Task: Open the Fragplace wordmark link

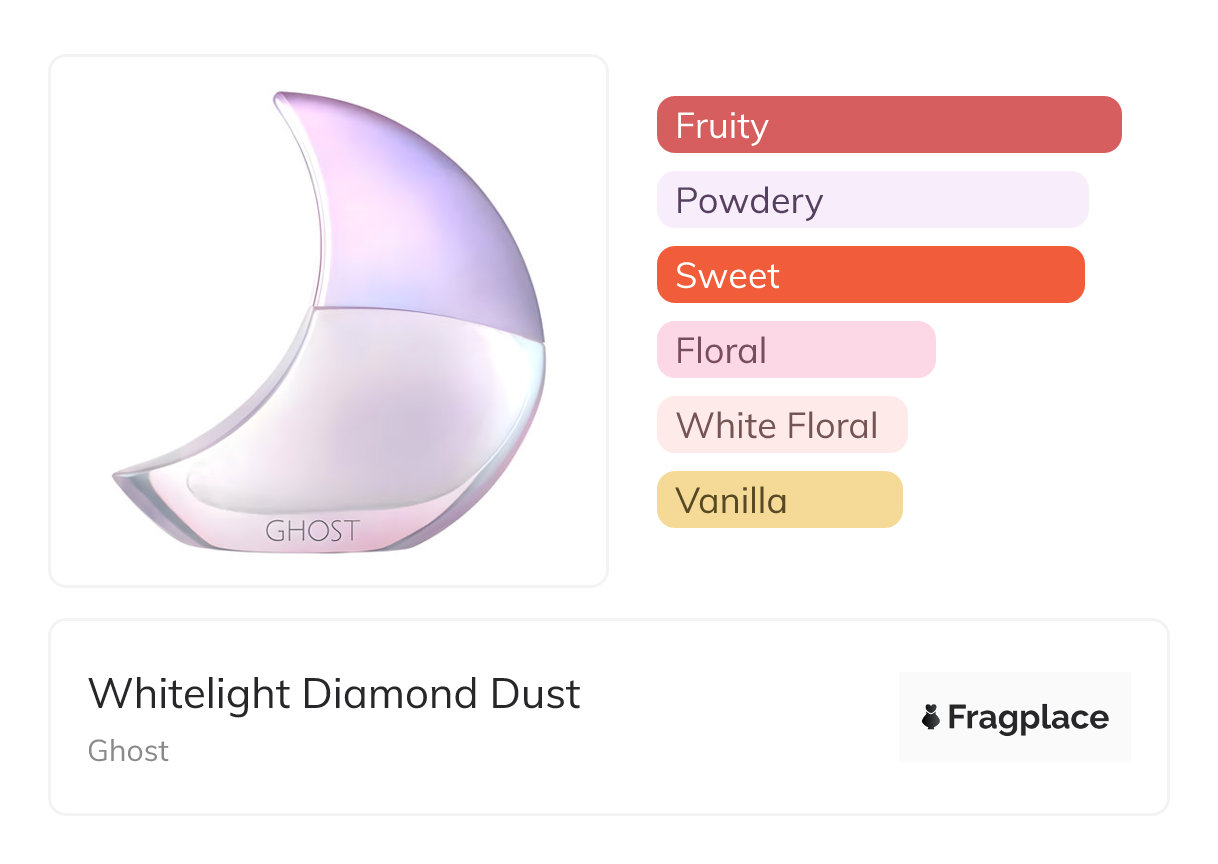Action: pyautogui.click(x=1027, y=718)
